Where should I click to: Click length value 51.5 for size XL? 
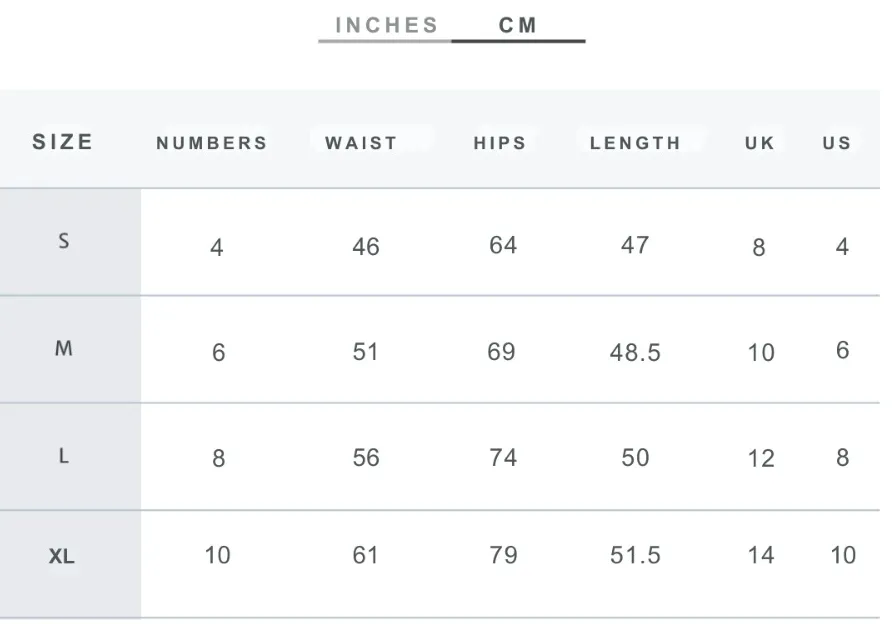pos(635,555)
